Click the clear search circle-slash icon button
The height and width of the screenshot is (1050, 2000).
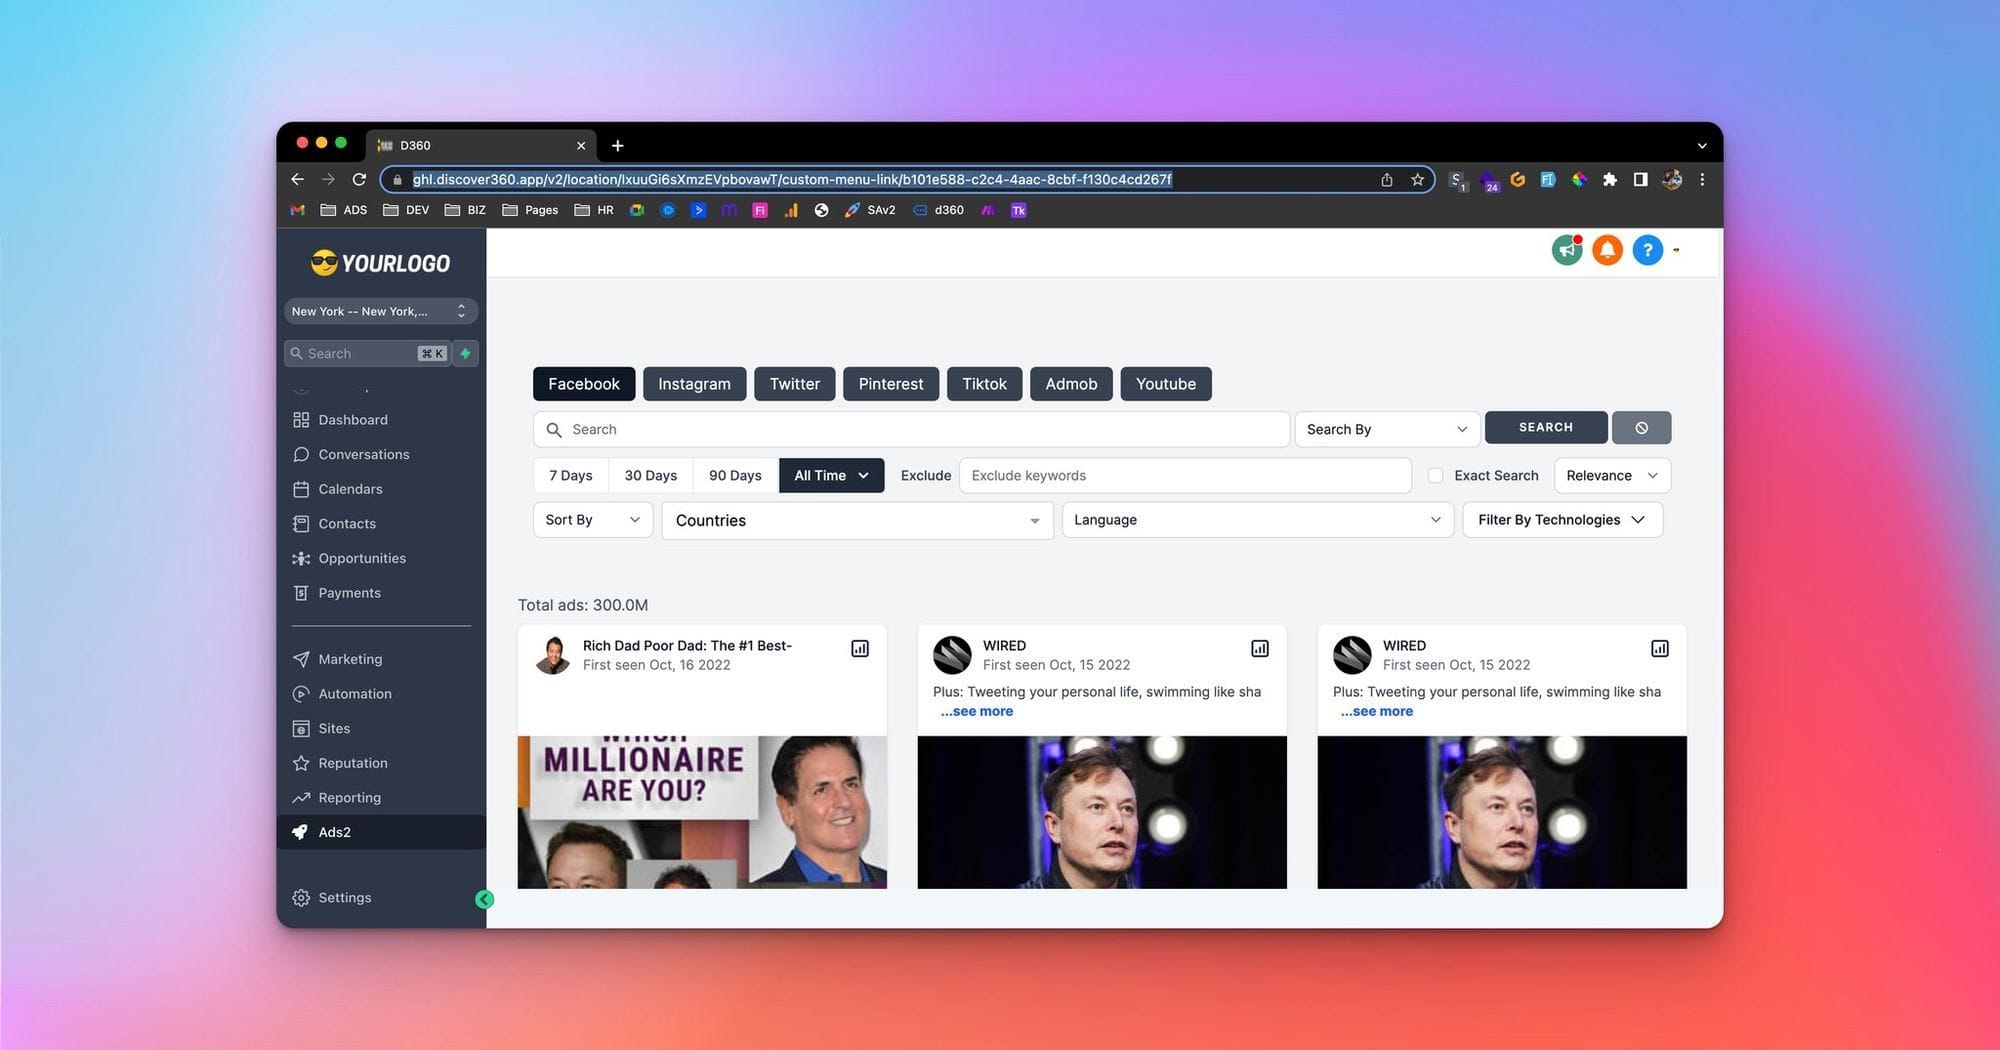point(1641,428)
